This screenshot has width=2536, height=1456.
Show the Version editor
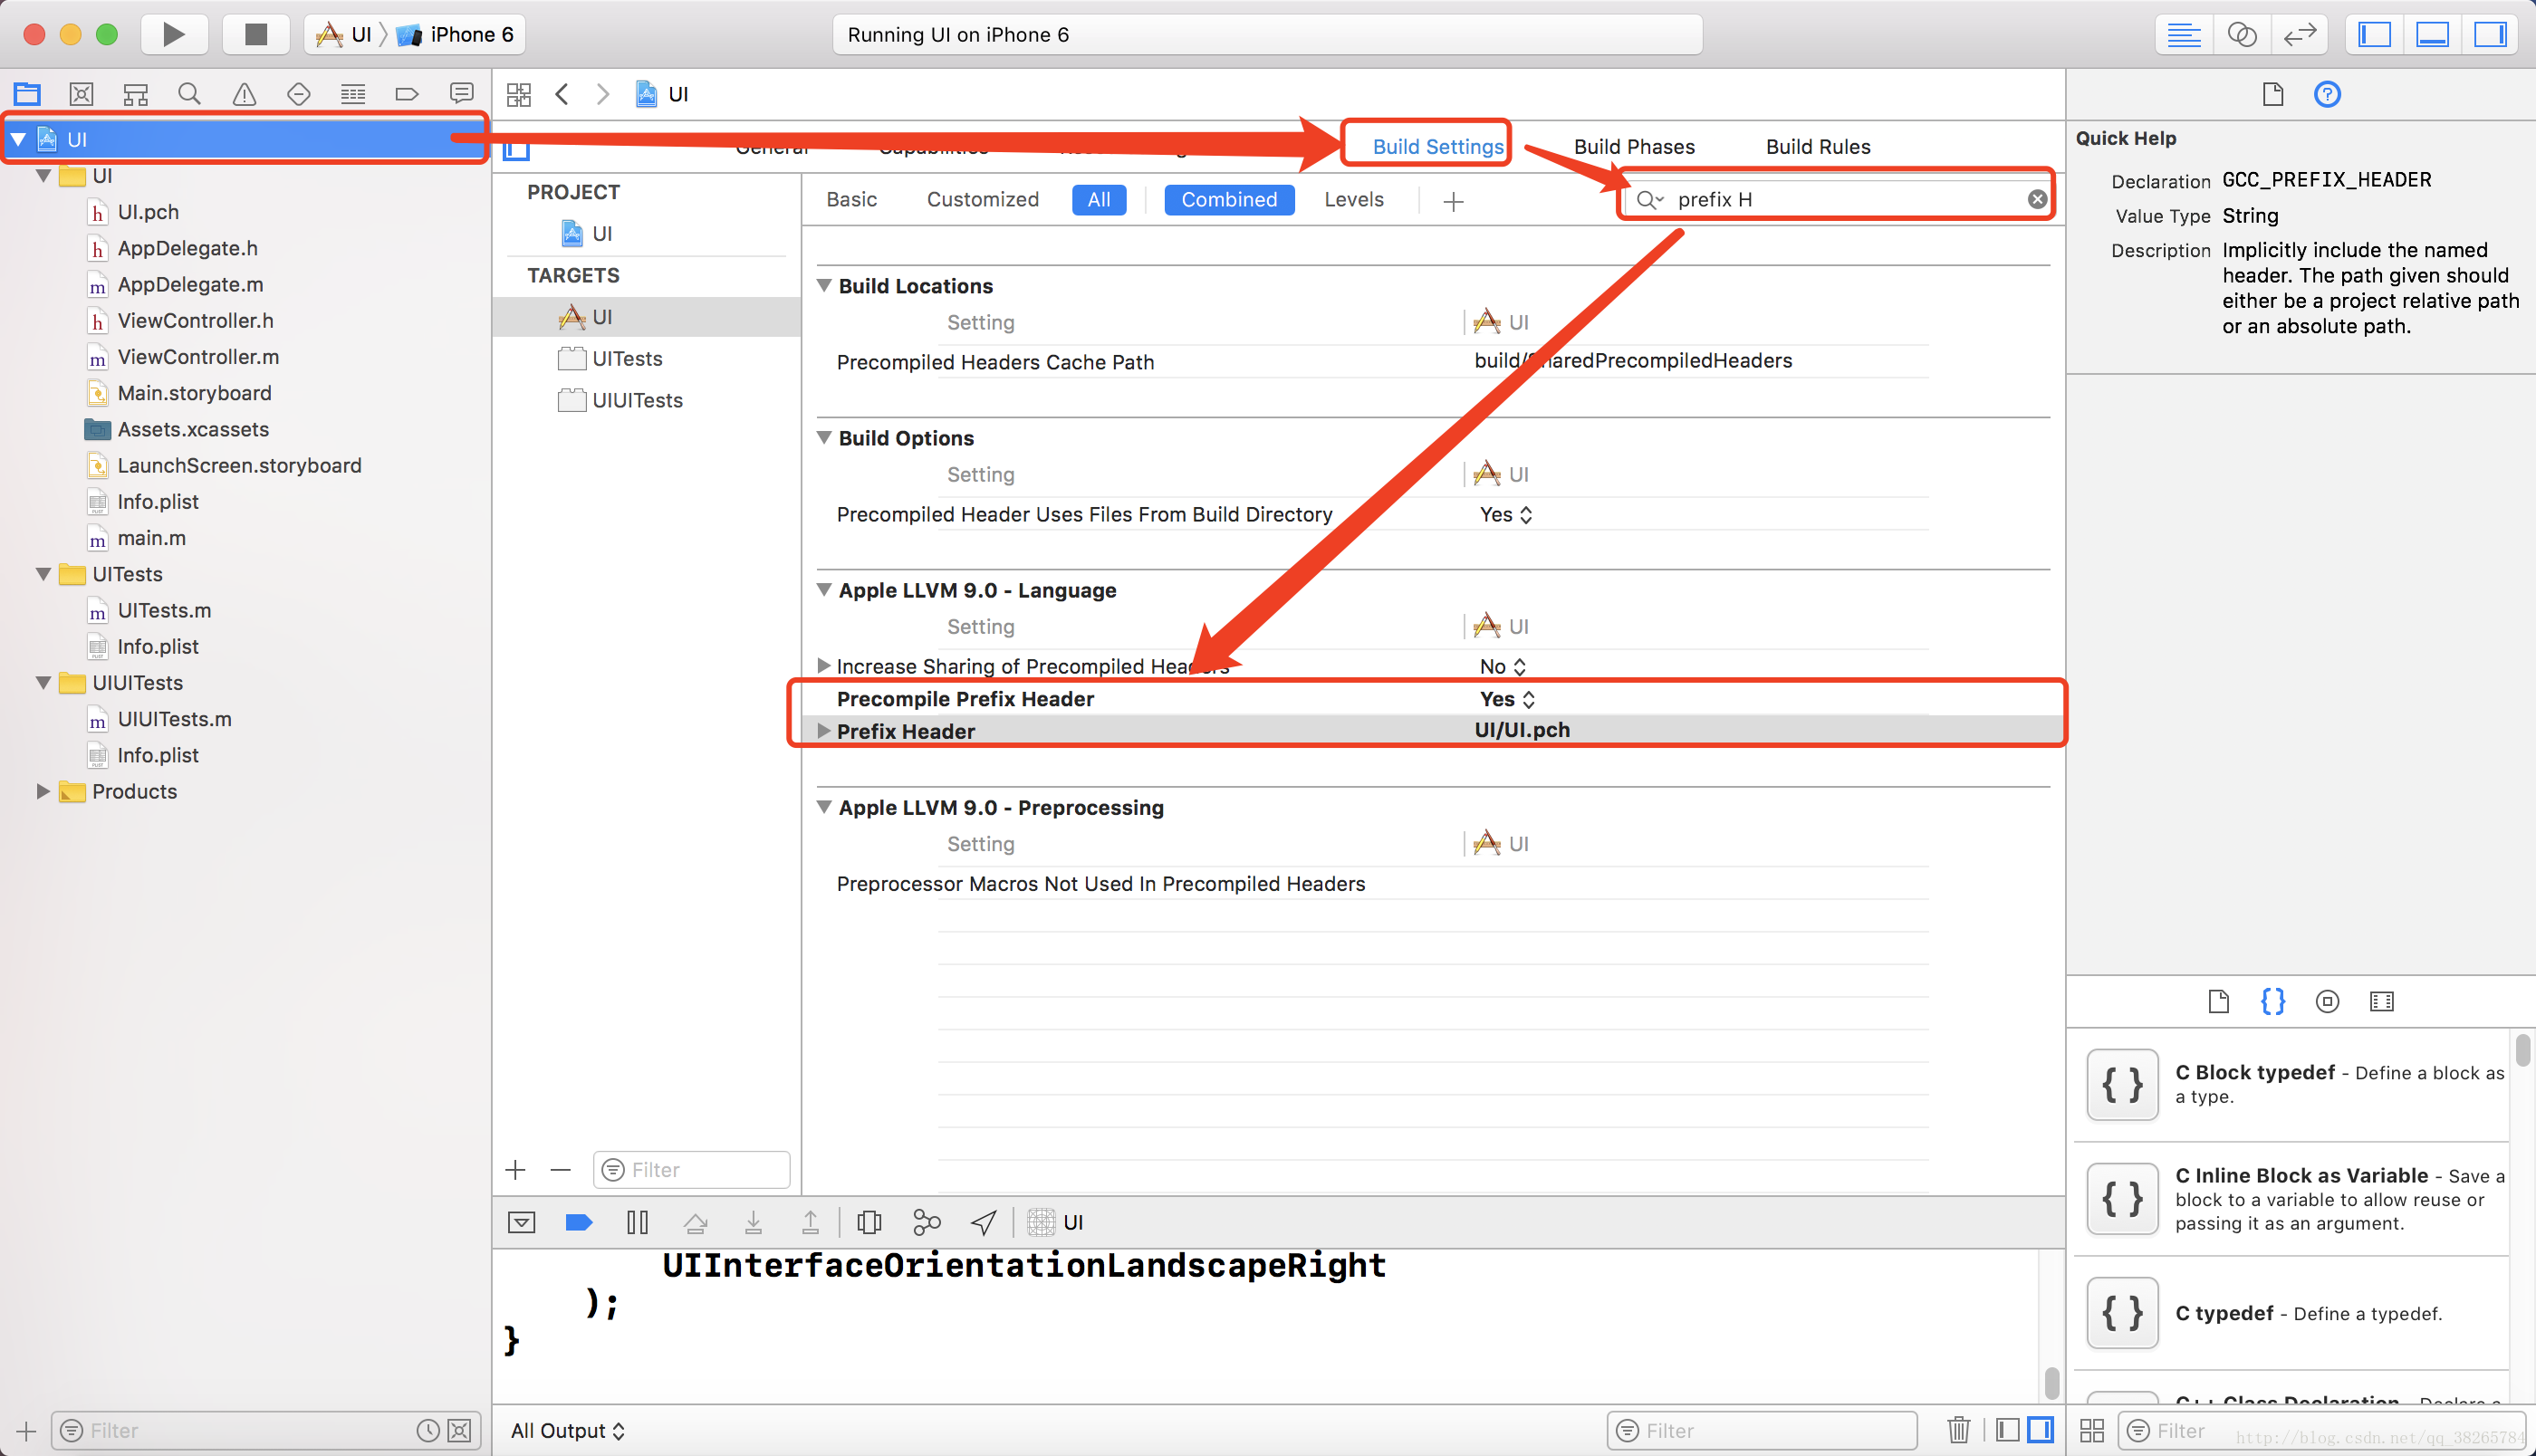[x=2300, y=34]
